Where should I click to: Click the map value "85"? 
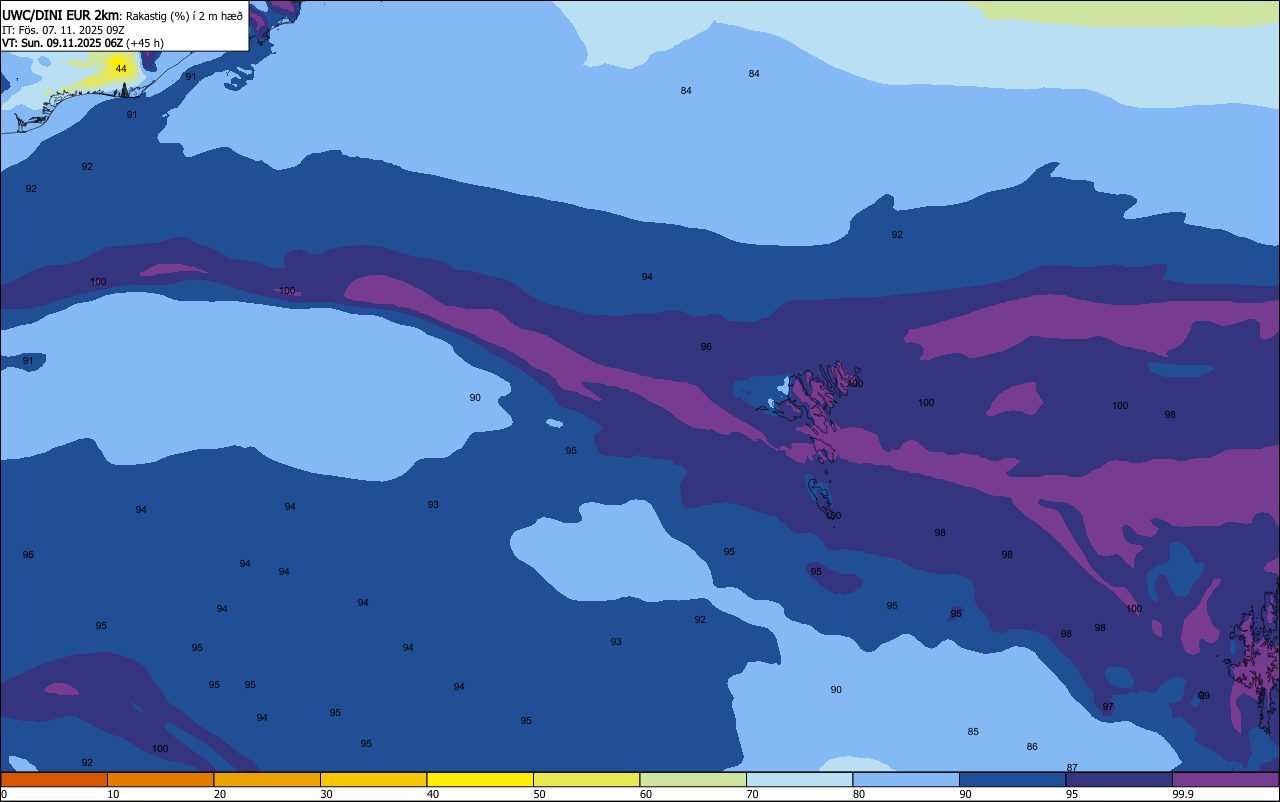click(x=973, y=732)
